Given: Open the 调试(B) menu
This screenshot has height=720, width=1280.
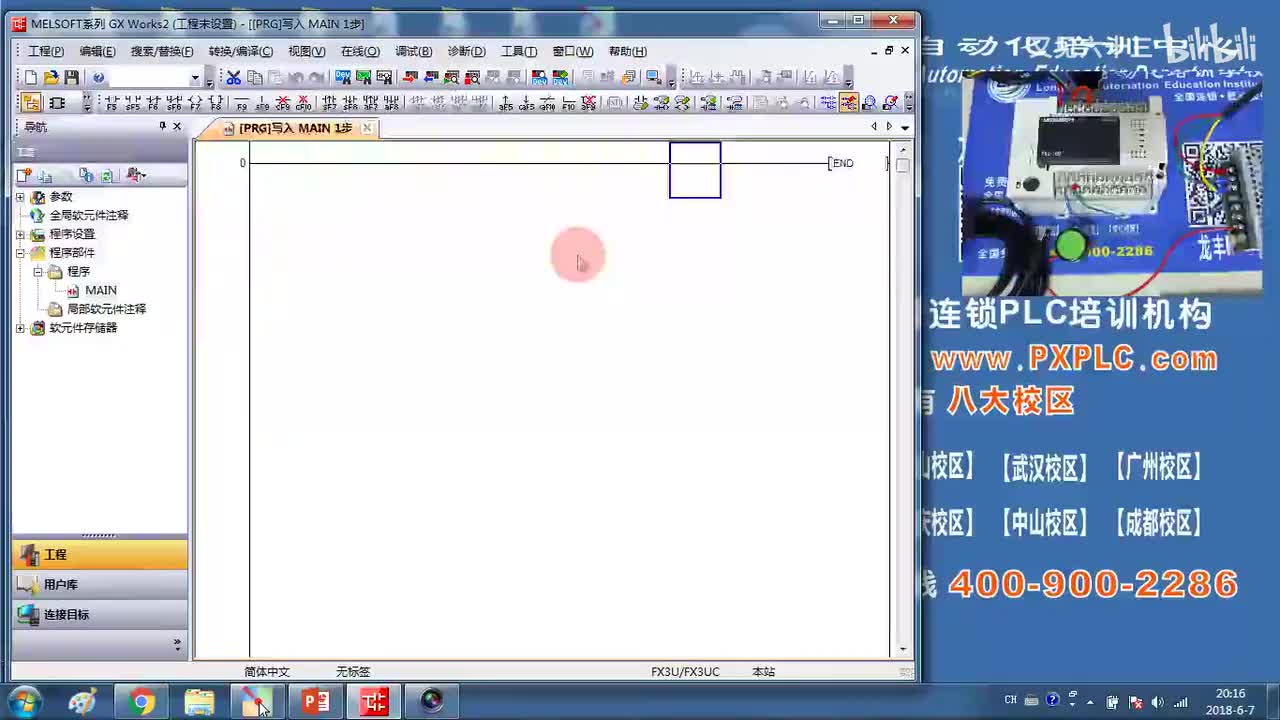Looking at the screenshot, I should point(414,51).
